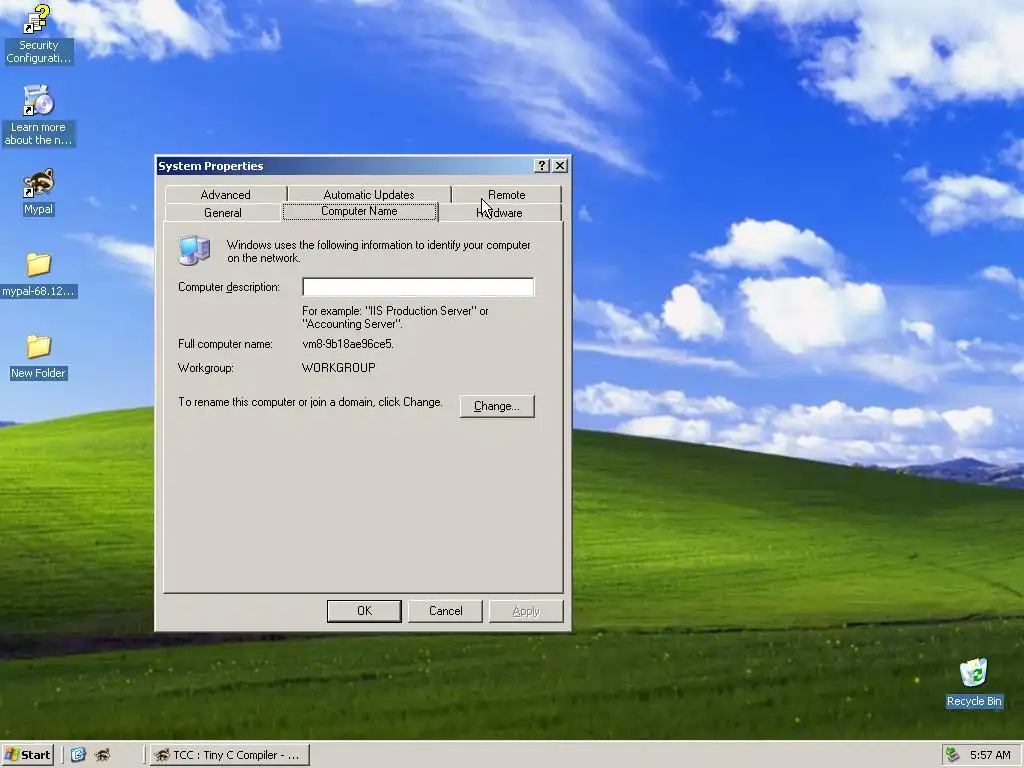1024x768 pixels.
Task: Switch to the Remote tab
Action: click(x=507, y=195)
